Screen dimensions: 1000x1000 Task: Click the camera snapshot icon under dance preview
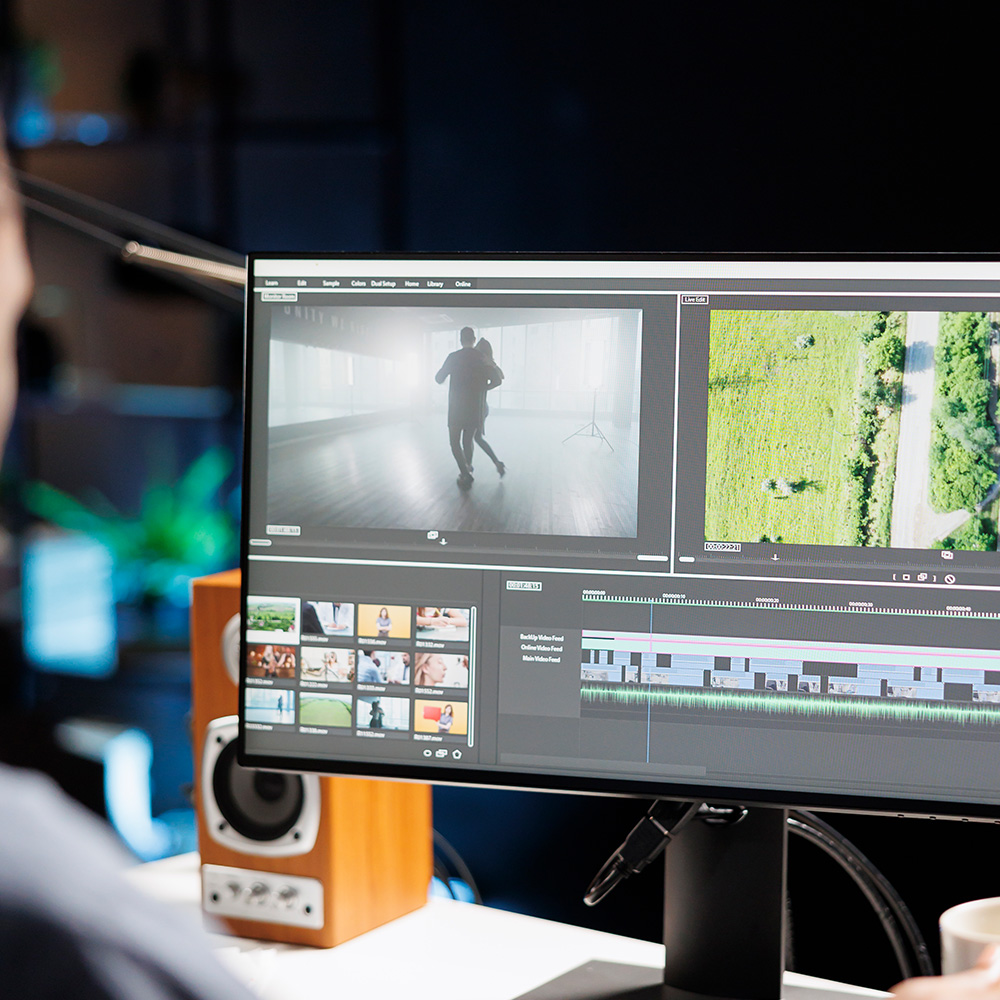432,535
